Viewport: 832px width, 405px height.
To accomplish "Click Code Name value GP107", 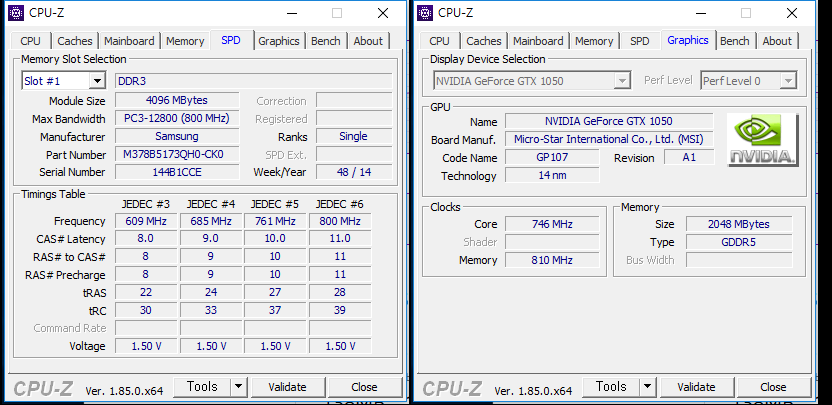I will (552, 157).
